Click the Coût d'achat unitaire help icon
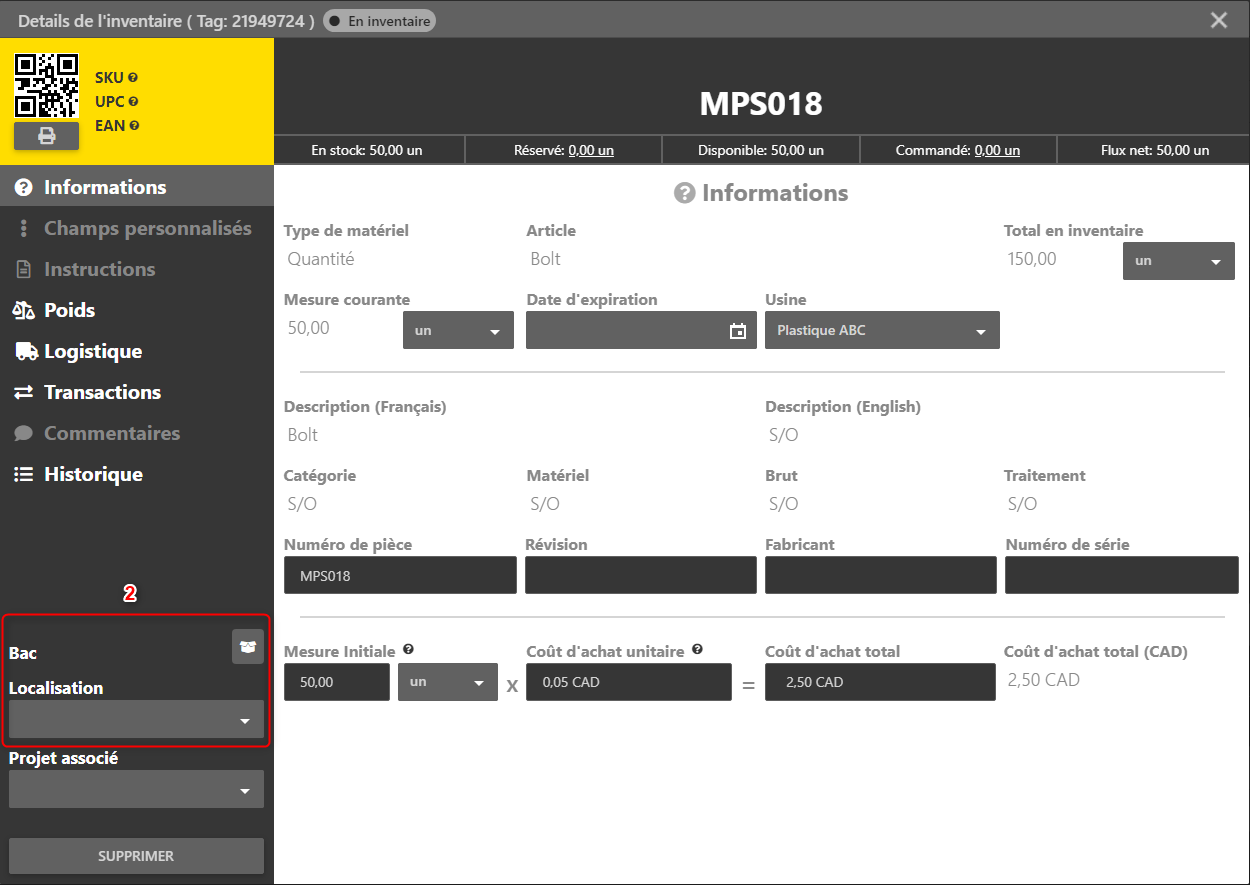Image resolution: width=1250 pixels, height=885 pixels. [697, 650]
